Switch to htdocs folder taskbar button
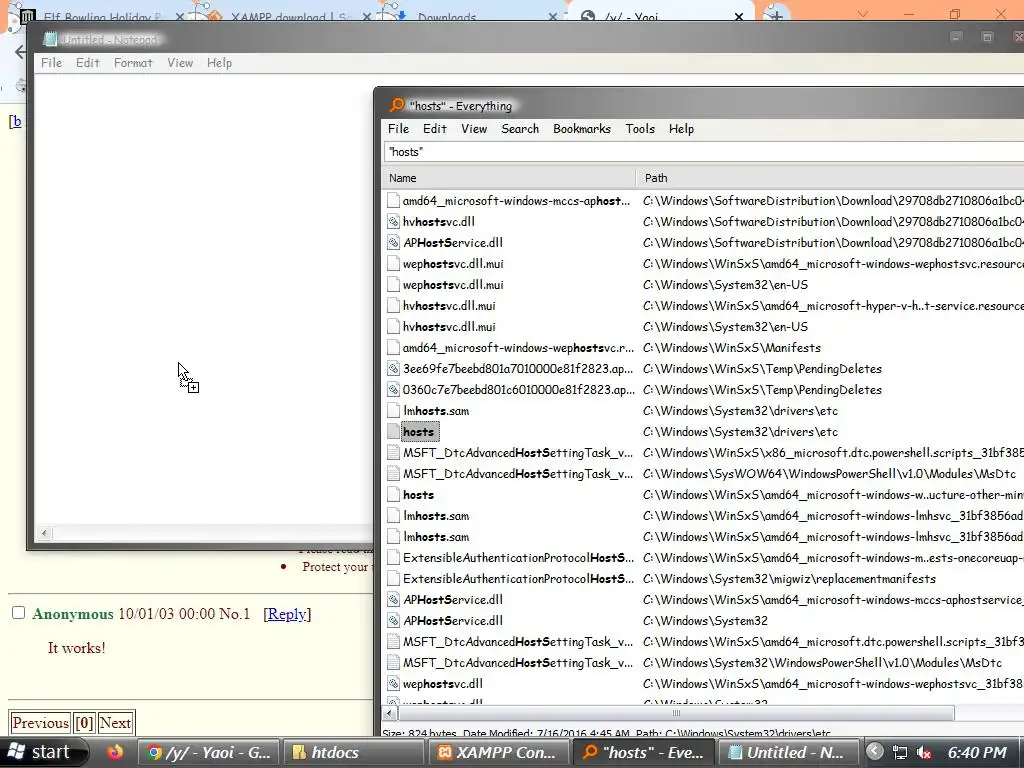Viewport: 1024px width, 768px height. point(352,752)
